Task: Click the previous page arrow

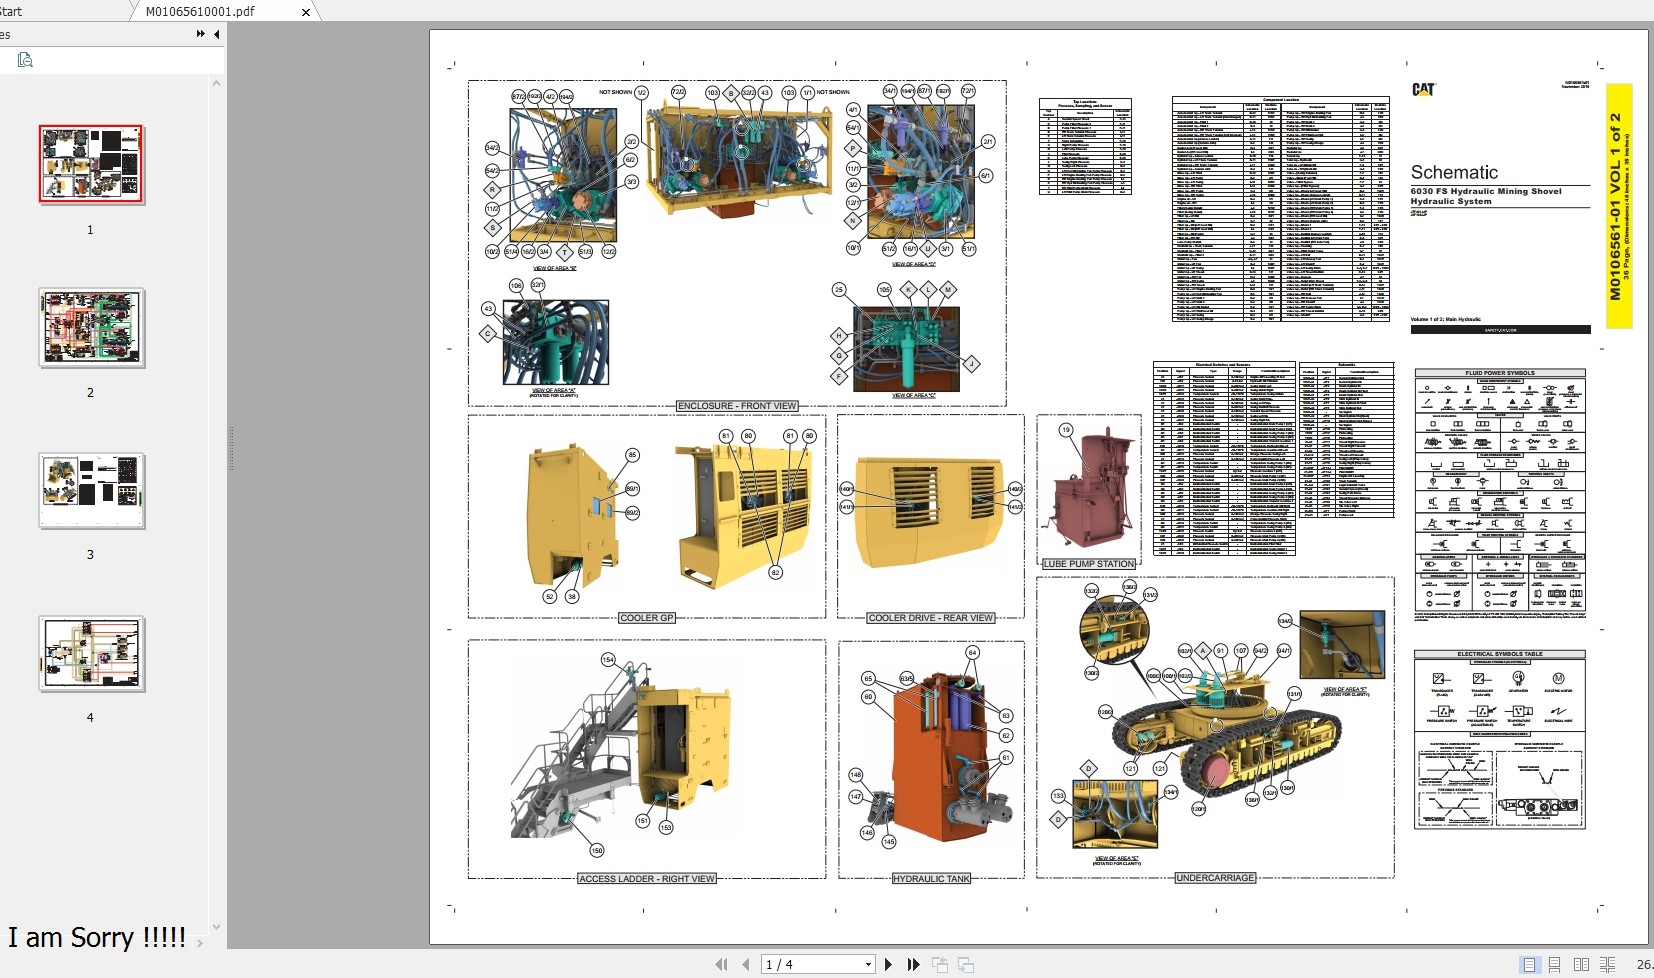Action: tap(746, 964)
